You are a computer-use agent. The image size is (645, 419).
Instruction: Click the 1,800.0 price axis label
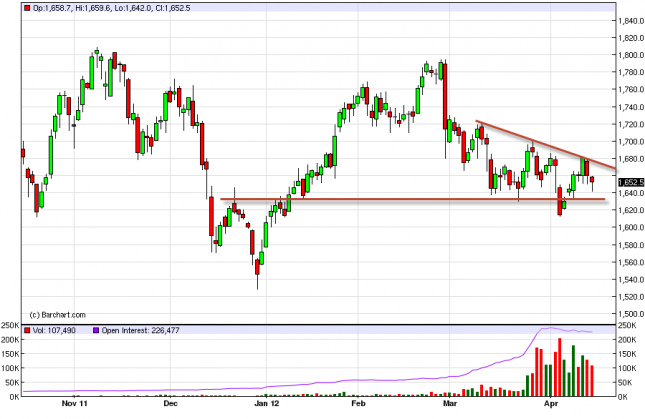click(631, 55)
